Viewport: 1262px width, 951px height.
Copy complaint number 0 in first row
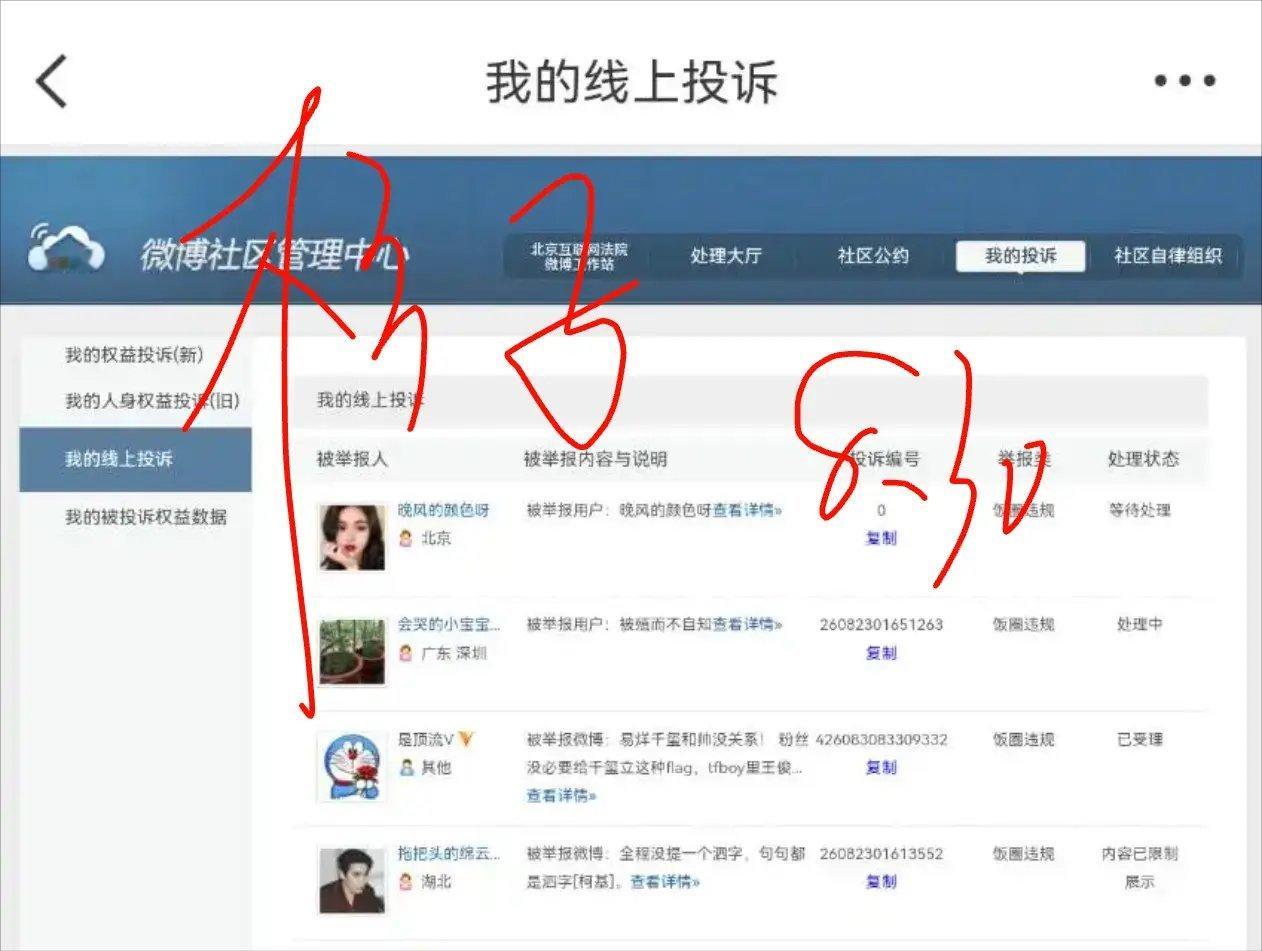(881, 538)
